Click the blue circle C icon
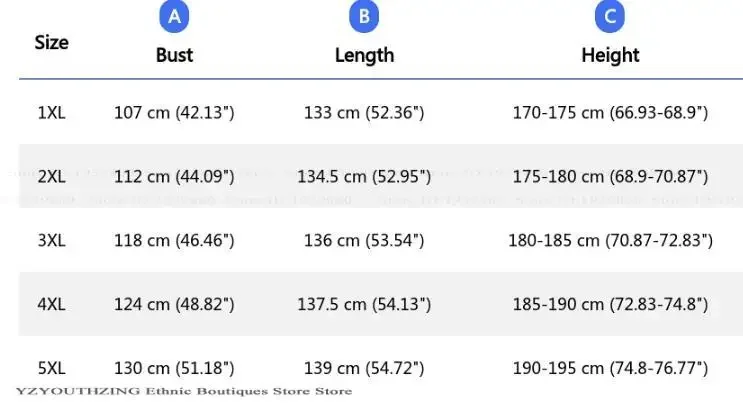743x414 pixels. (609, 17)
